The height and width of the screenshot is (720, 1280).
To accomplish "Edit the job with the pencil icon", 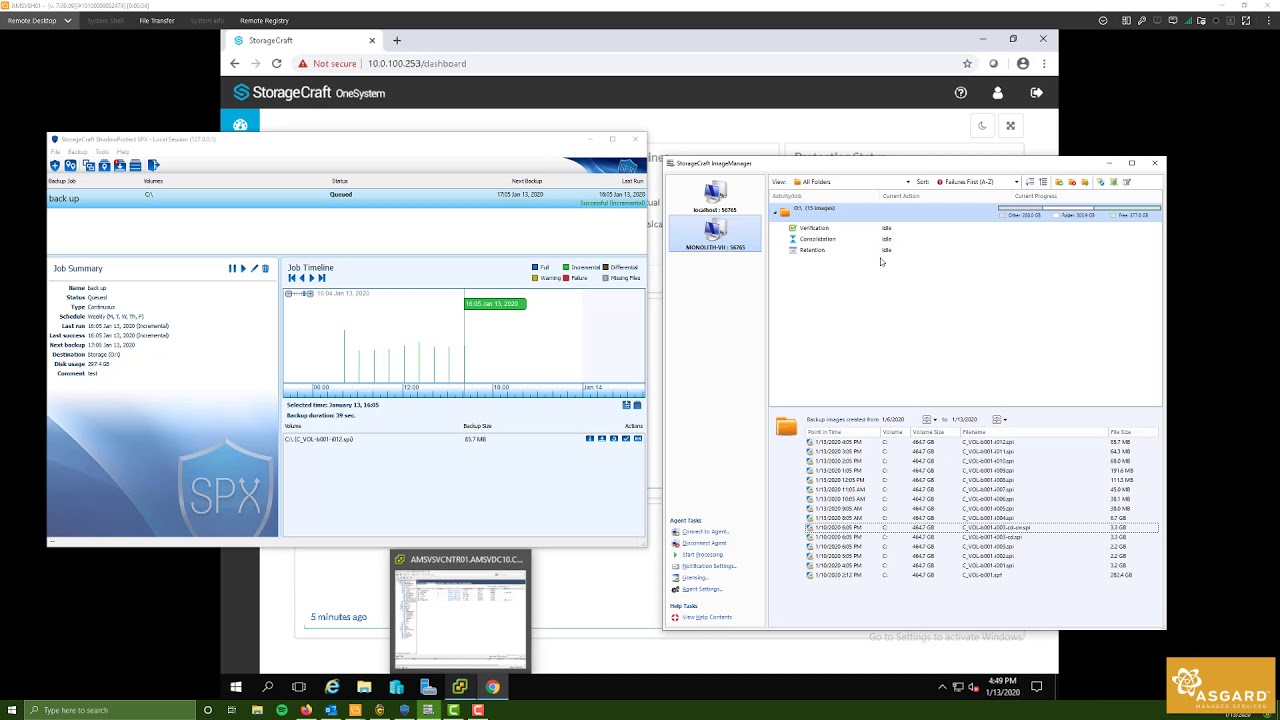I will point(254,268).
